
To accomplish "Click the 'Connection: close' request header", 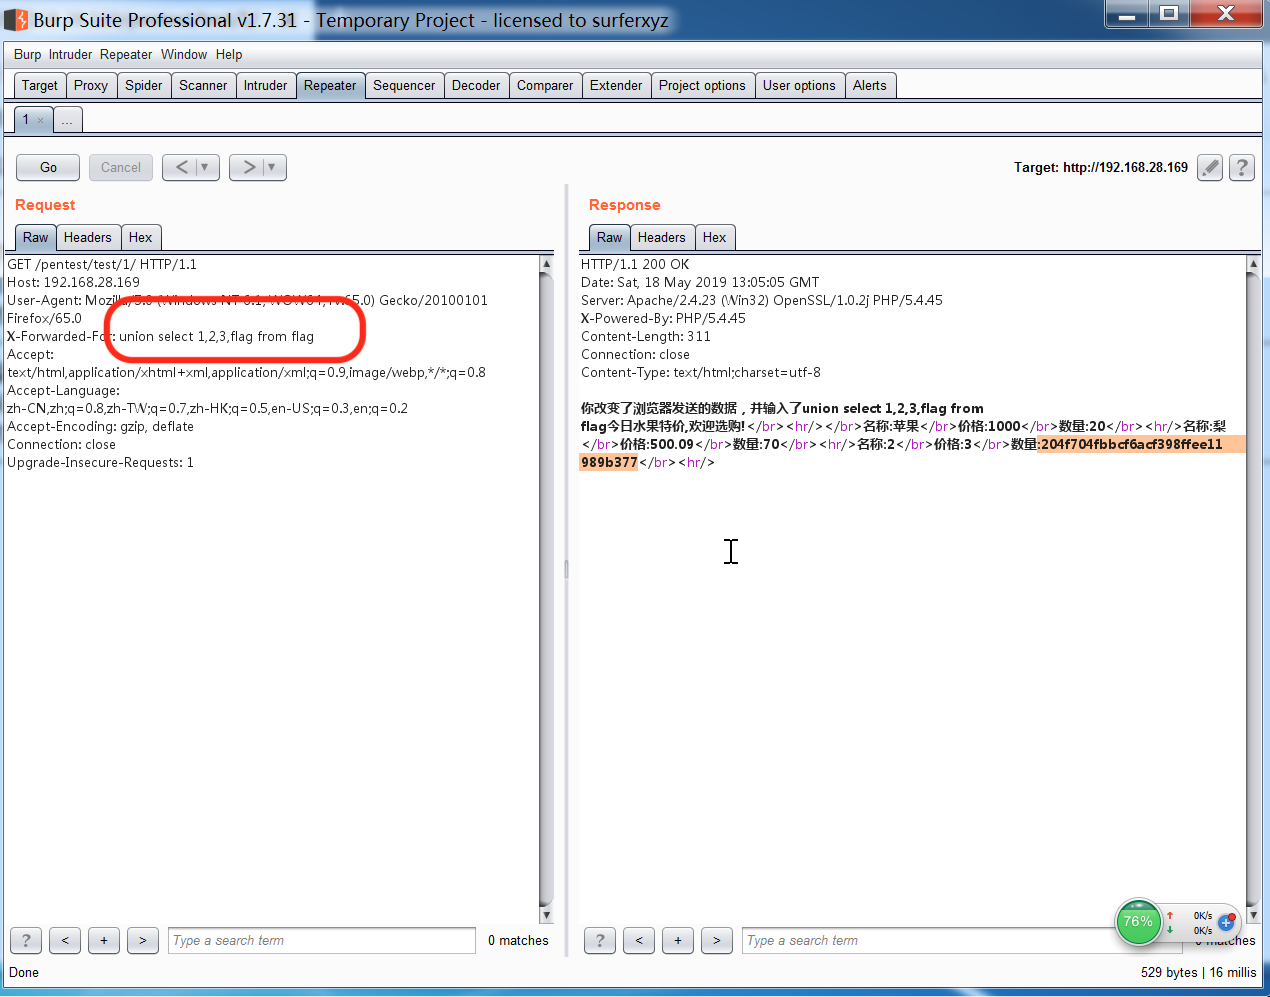I will [x=62, y=444].
